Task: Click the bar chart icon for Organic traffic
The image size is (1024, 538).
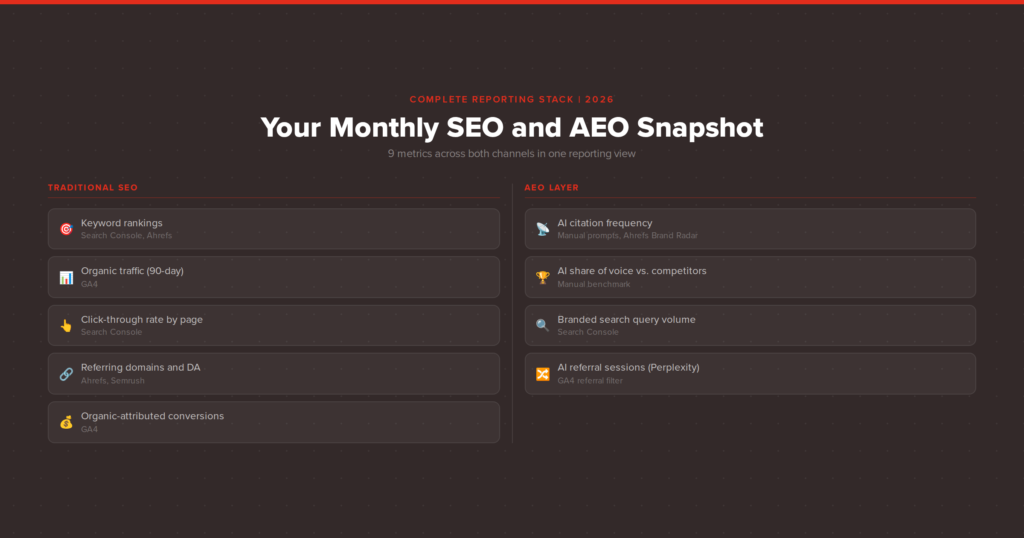Action: 66,277
